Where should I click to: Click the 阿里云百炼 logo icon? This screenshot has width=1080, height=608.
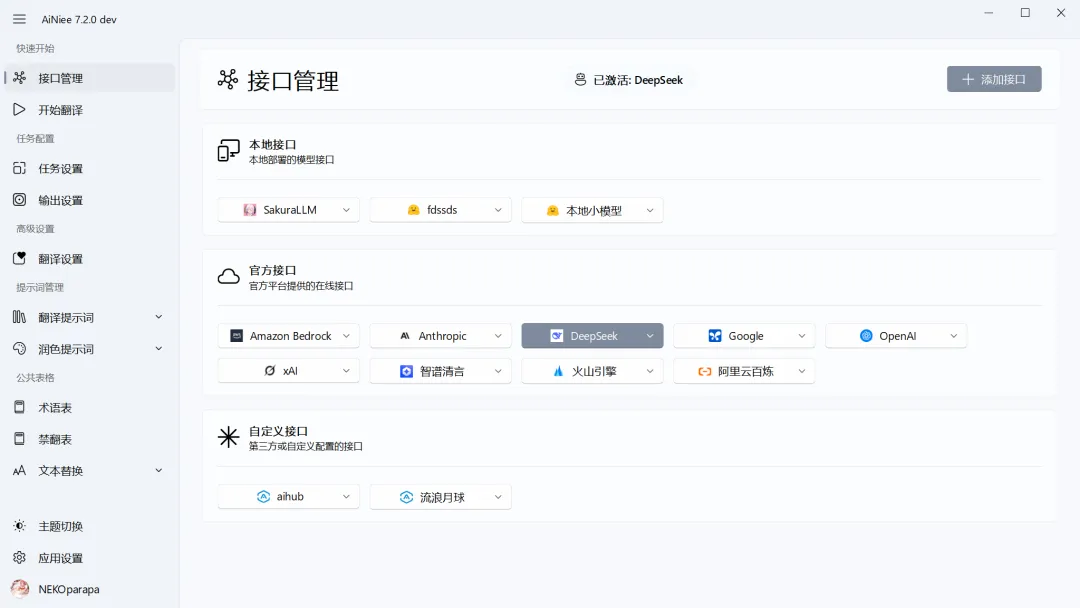click(x=705, y=371)
